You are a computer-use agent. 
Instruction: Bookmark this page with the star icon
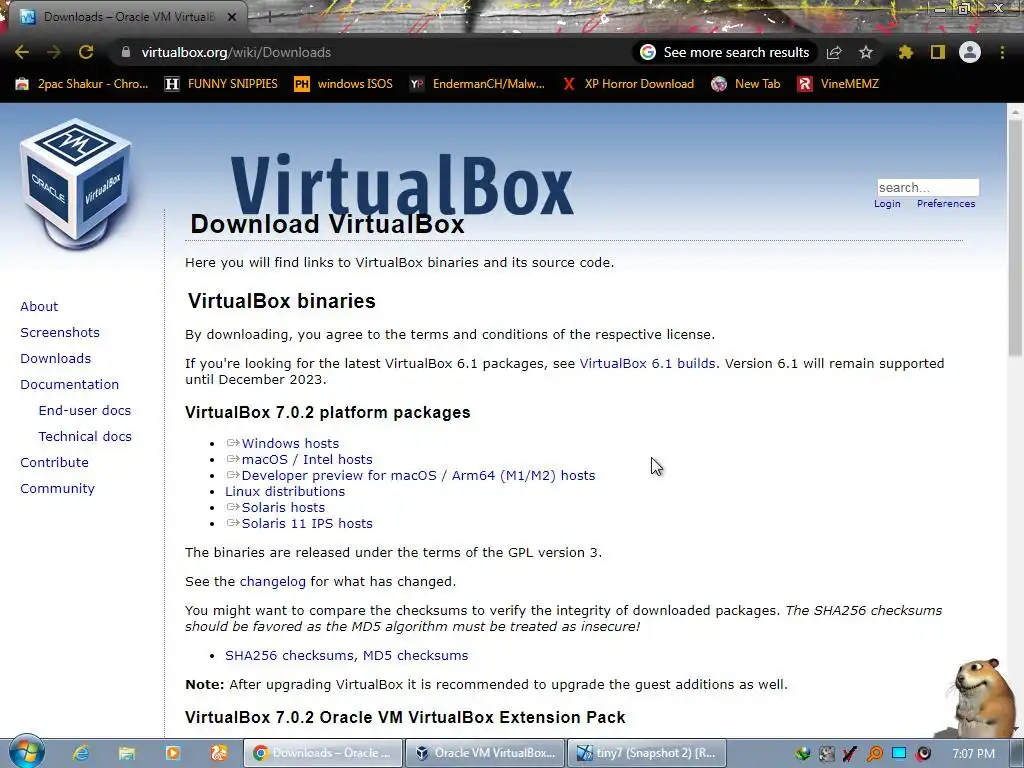tap(866, 52)
